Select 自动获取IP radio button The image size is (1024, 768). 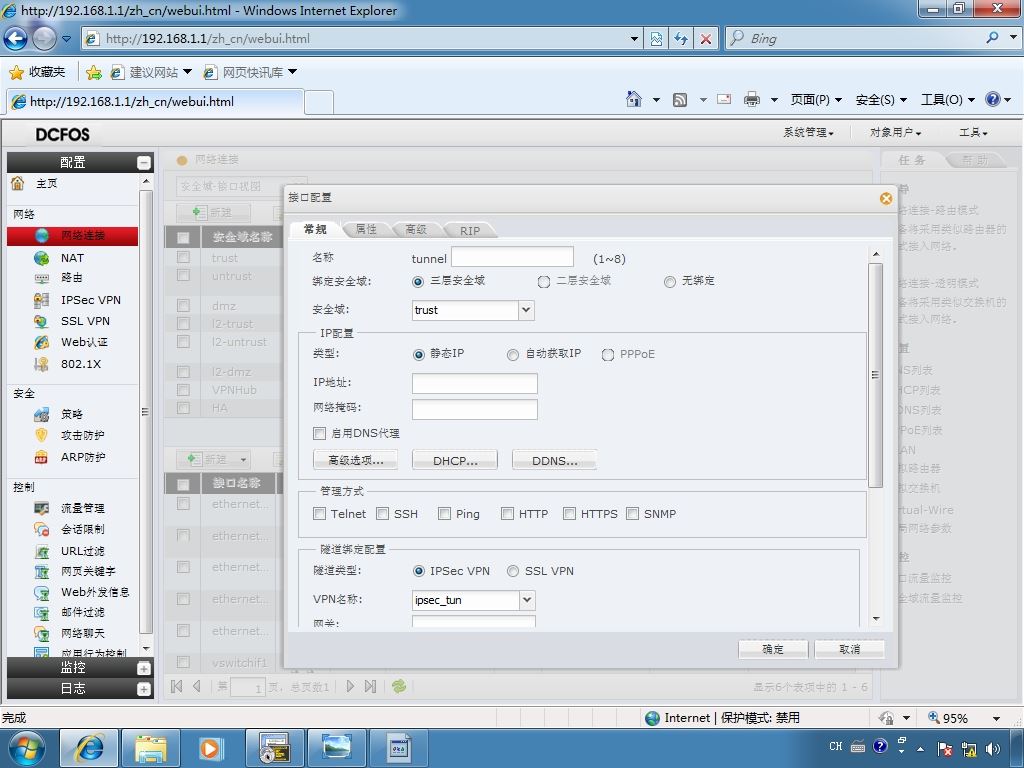coord(513,355)
